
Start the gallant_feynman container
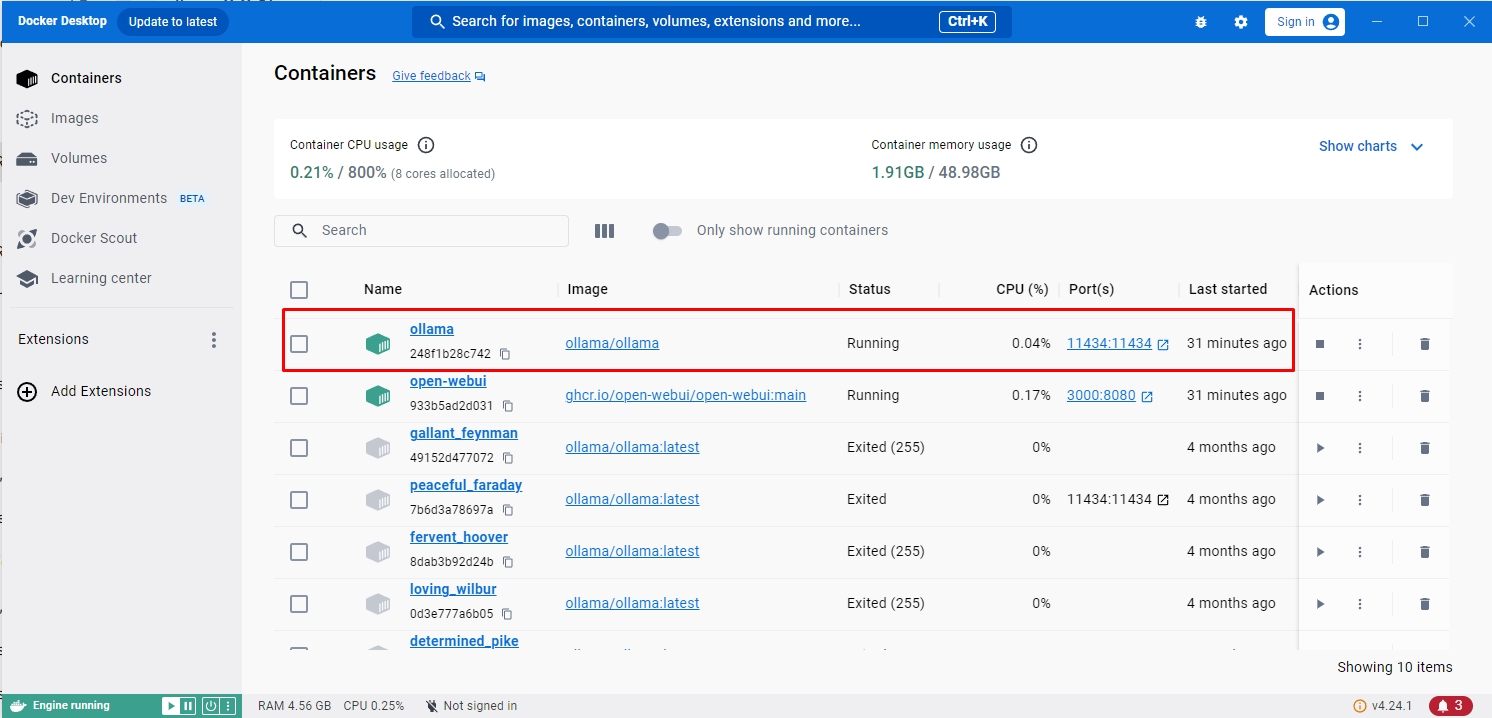(x=1320, y=448)
